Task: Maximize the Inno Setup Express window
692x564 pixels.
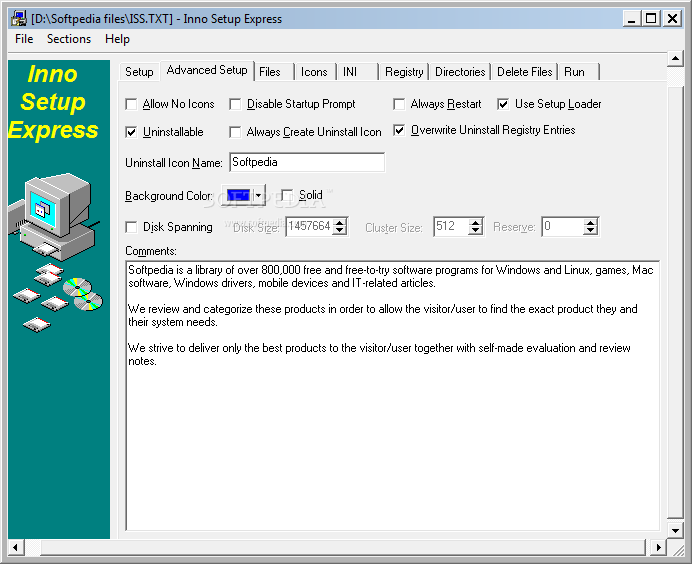Action: coord(651,19)
